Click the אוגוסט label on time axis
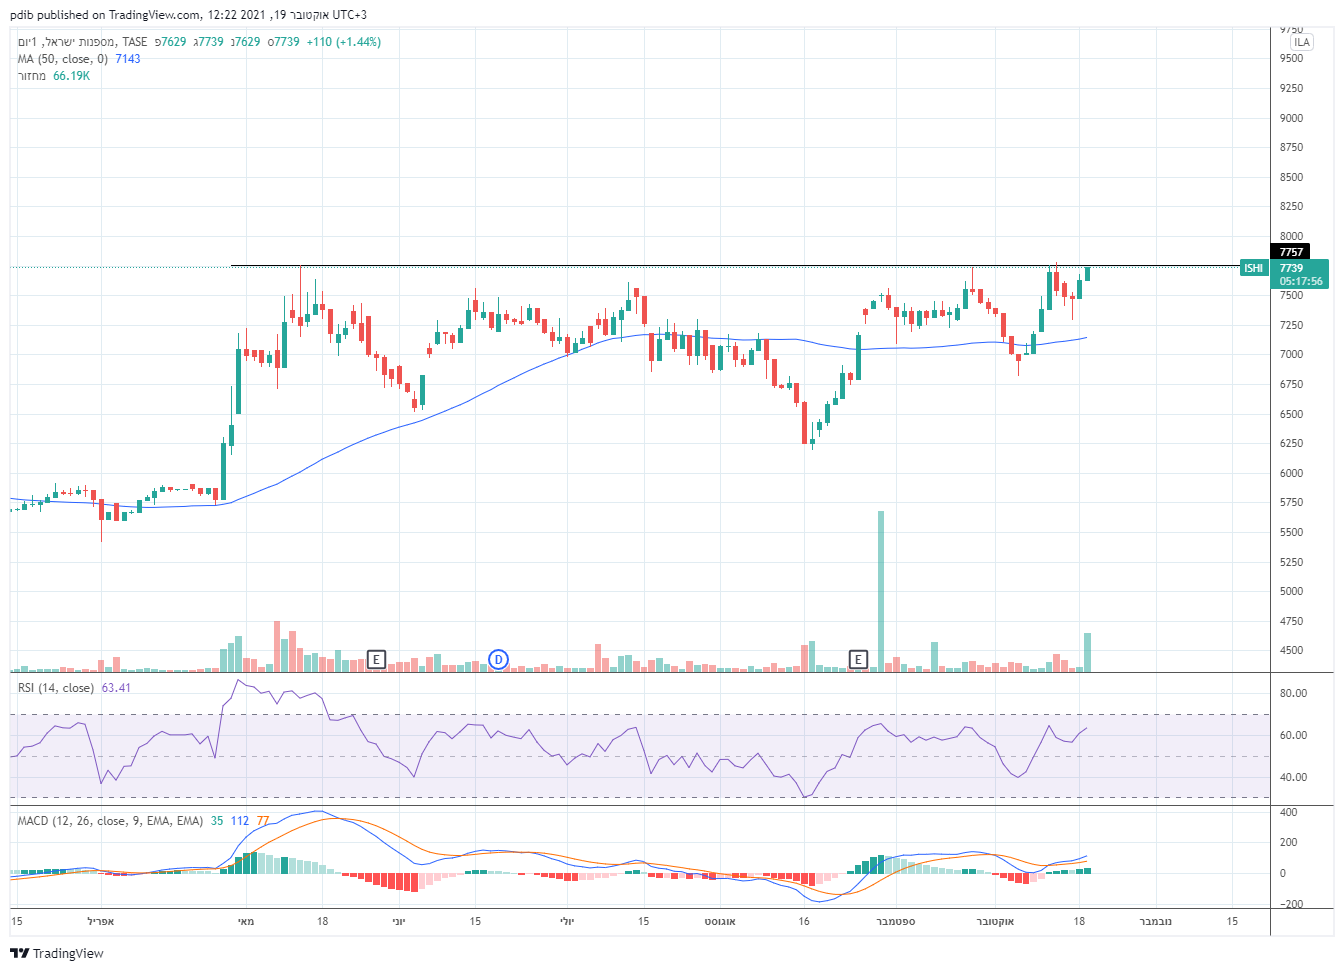The image size is (1344, 971). pyautogui.click(x=720, y=921)
